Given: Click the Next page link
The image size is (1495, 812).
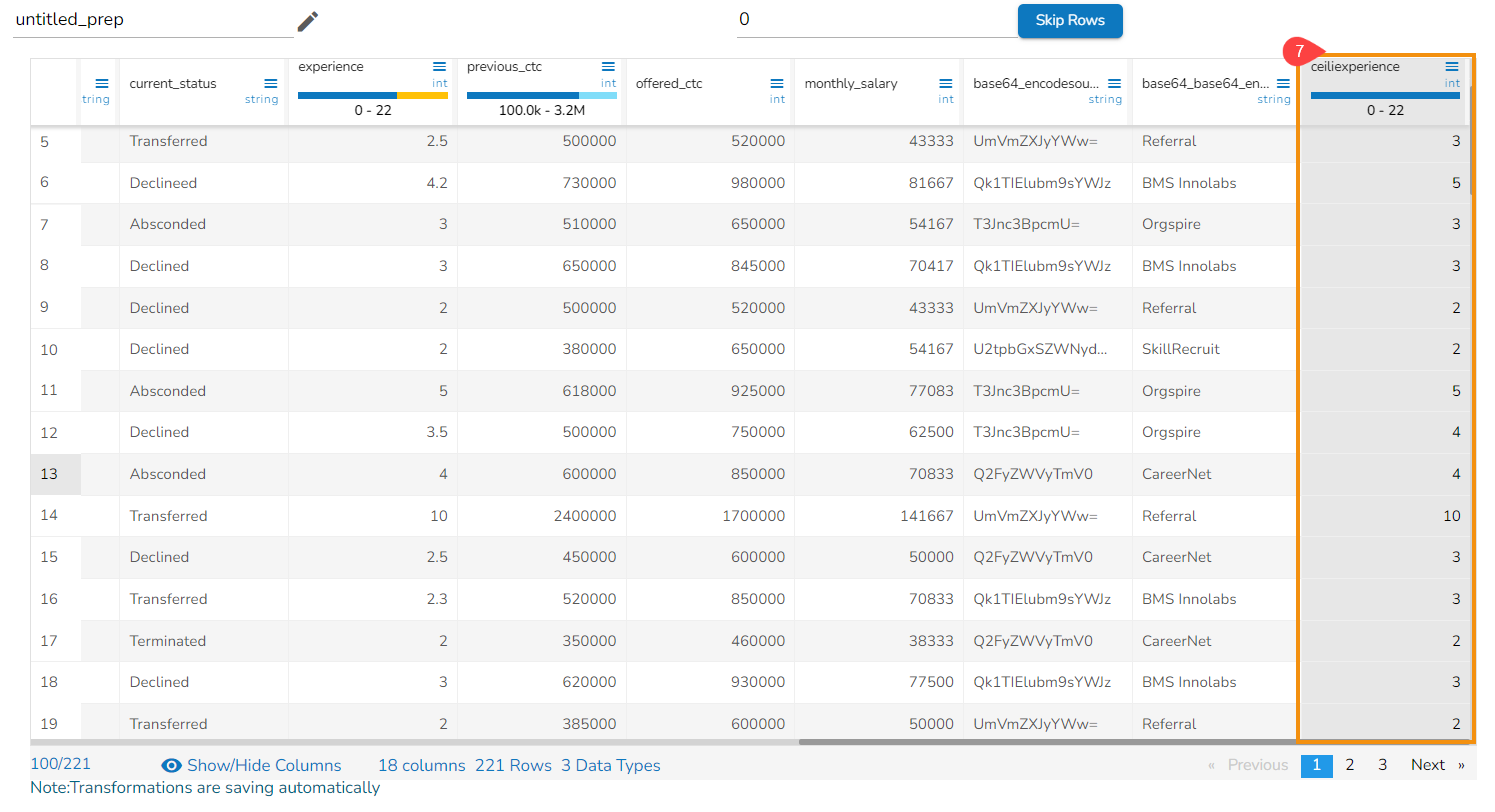Looking at the screenshot, I should coord(1428,765).
